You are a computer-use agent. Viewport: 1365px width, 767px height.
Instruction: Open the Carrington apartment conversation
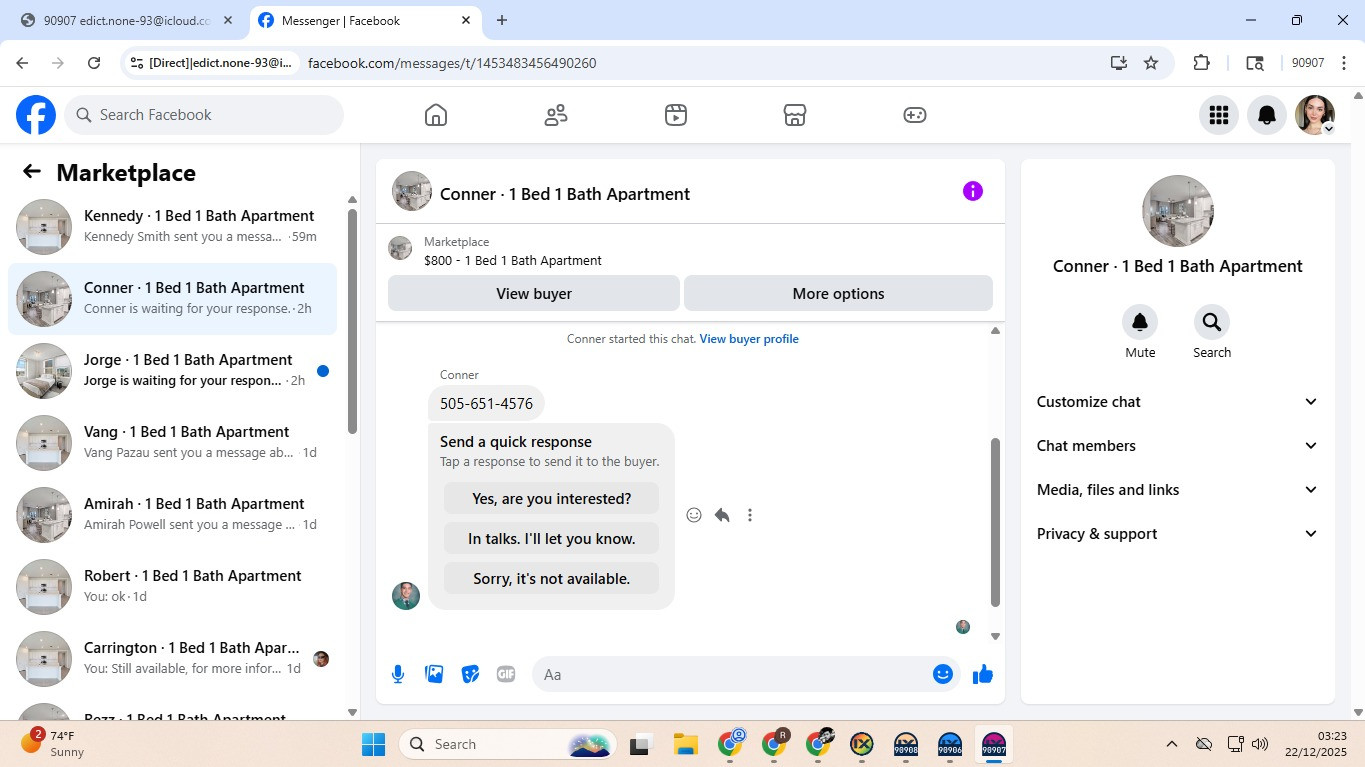click(172, 659)
